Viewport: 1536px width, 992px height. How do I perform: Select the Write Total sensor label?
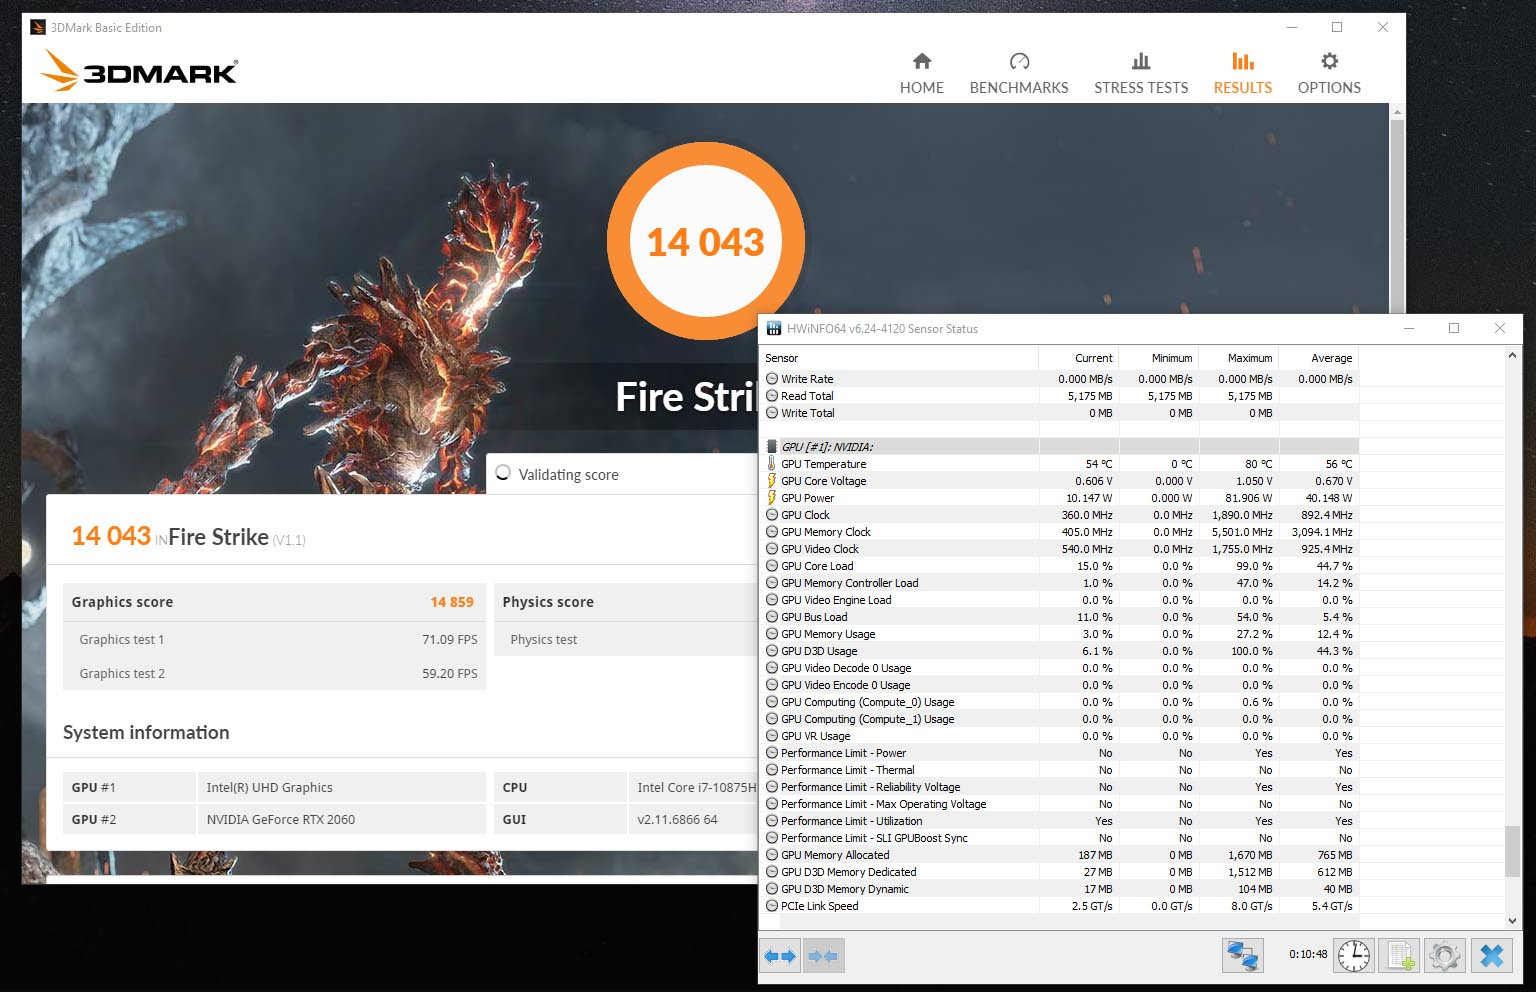807,413
